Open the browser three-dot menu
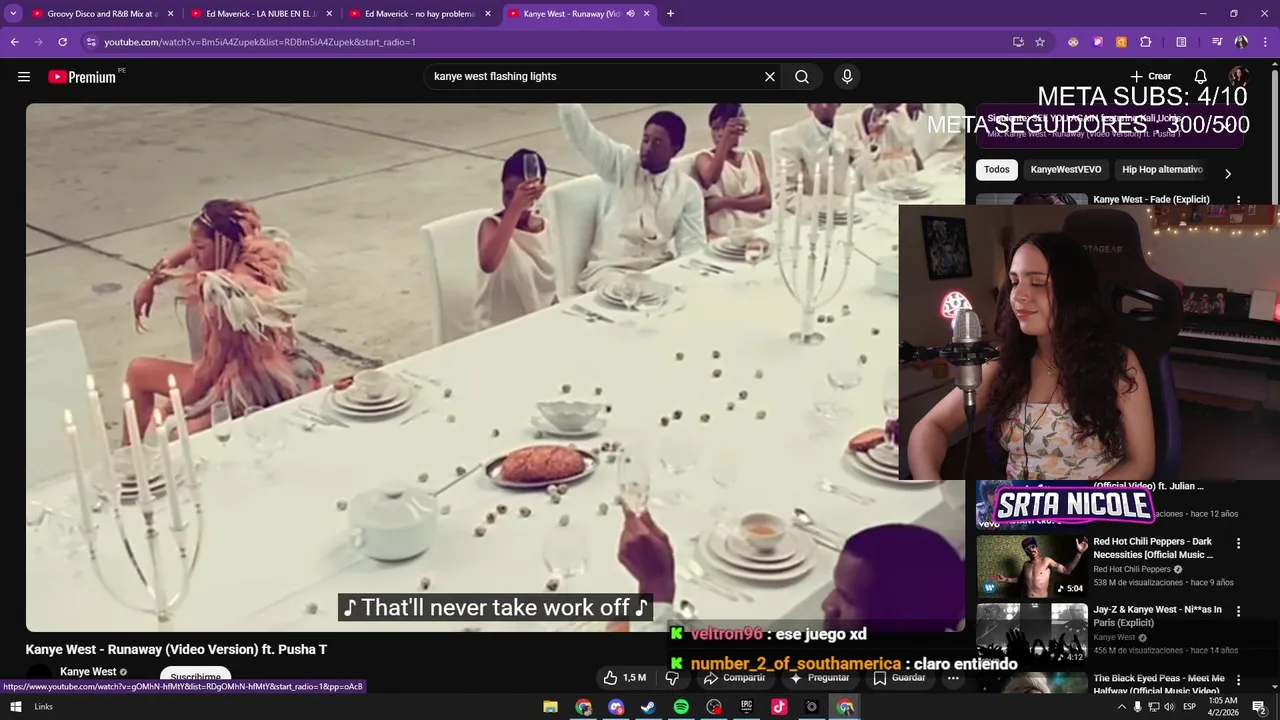1280x720 pixels. click(1265, 42)
